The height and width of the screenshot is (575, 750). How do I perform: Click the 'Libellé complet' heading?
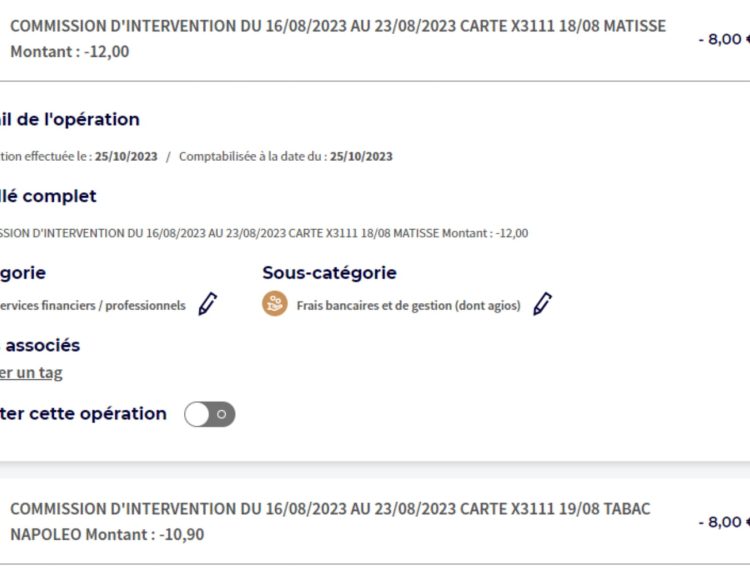pos(48,196)
